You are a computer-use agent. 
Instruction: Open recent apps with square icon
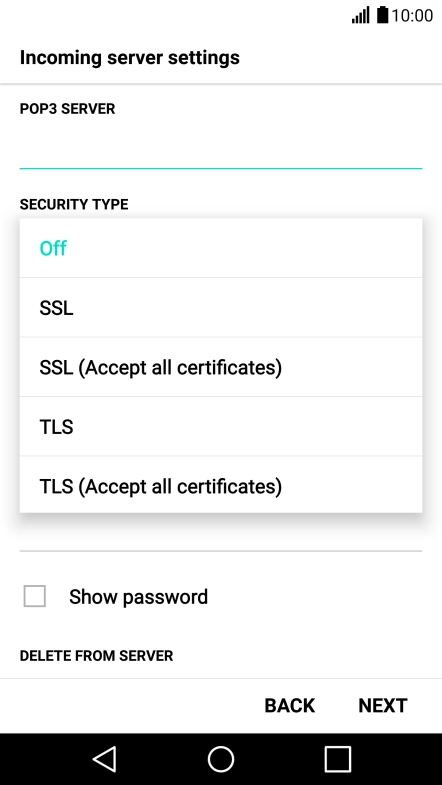coord(337,759)
